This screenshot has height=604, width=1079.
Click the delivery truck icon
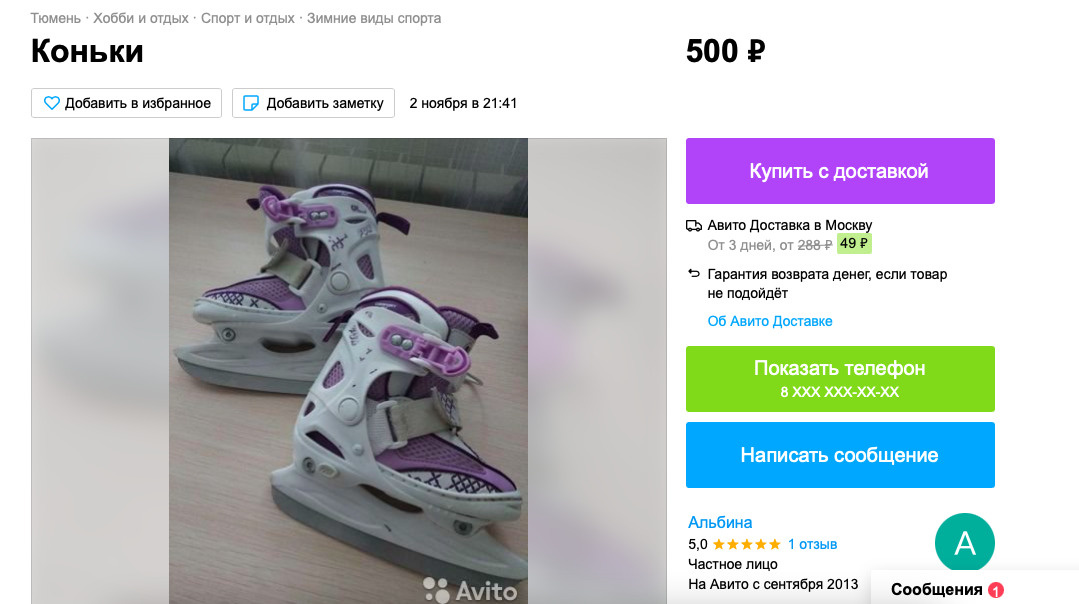pyautogui.click(x=694, y=225)
